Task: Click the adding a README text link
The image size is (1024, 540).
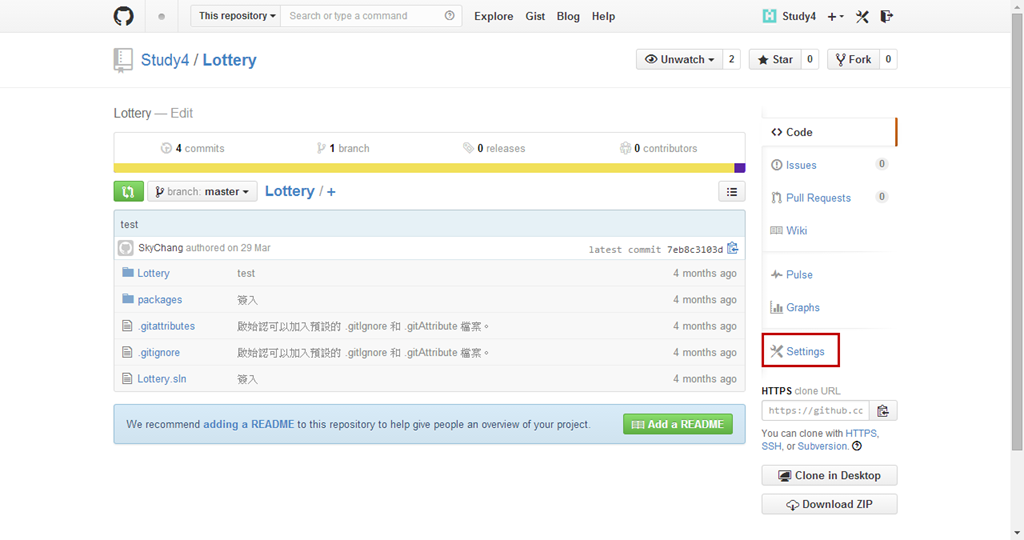Action: (x=249, y=424)
